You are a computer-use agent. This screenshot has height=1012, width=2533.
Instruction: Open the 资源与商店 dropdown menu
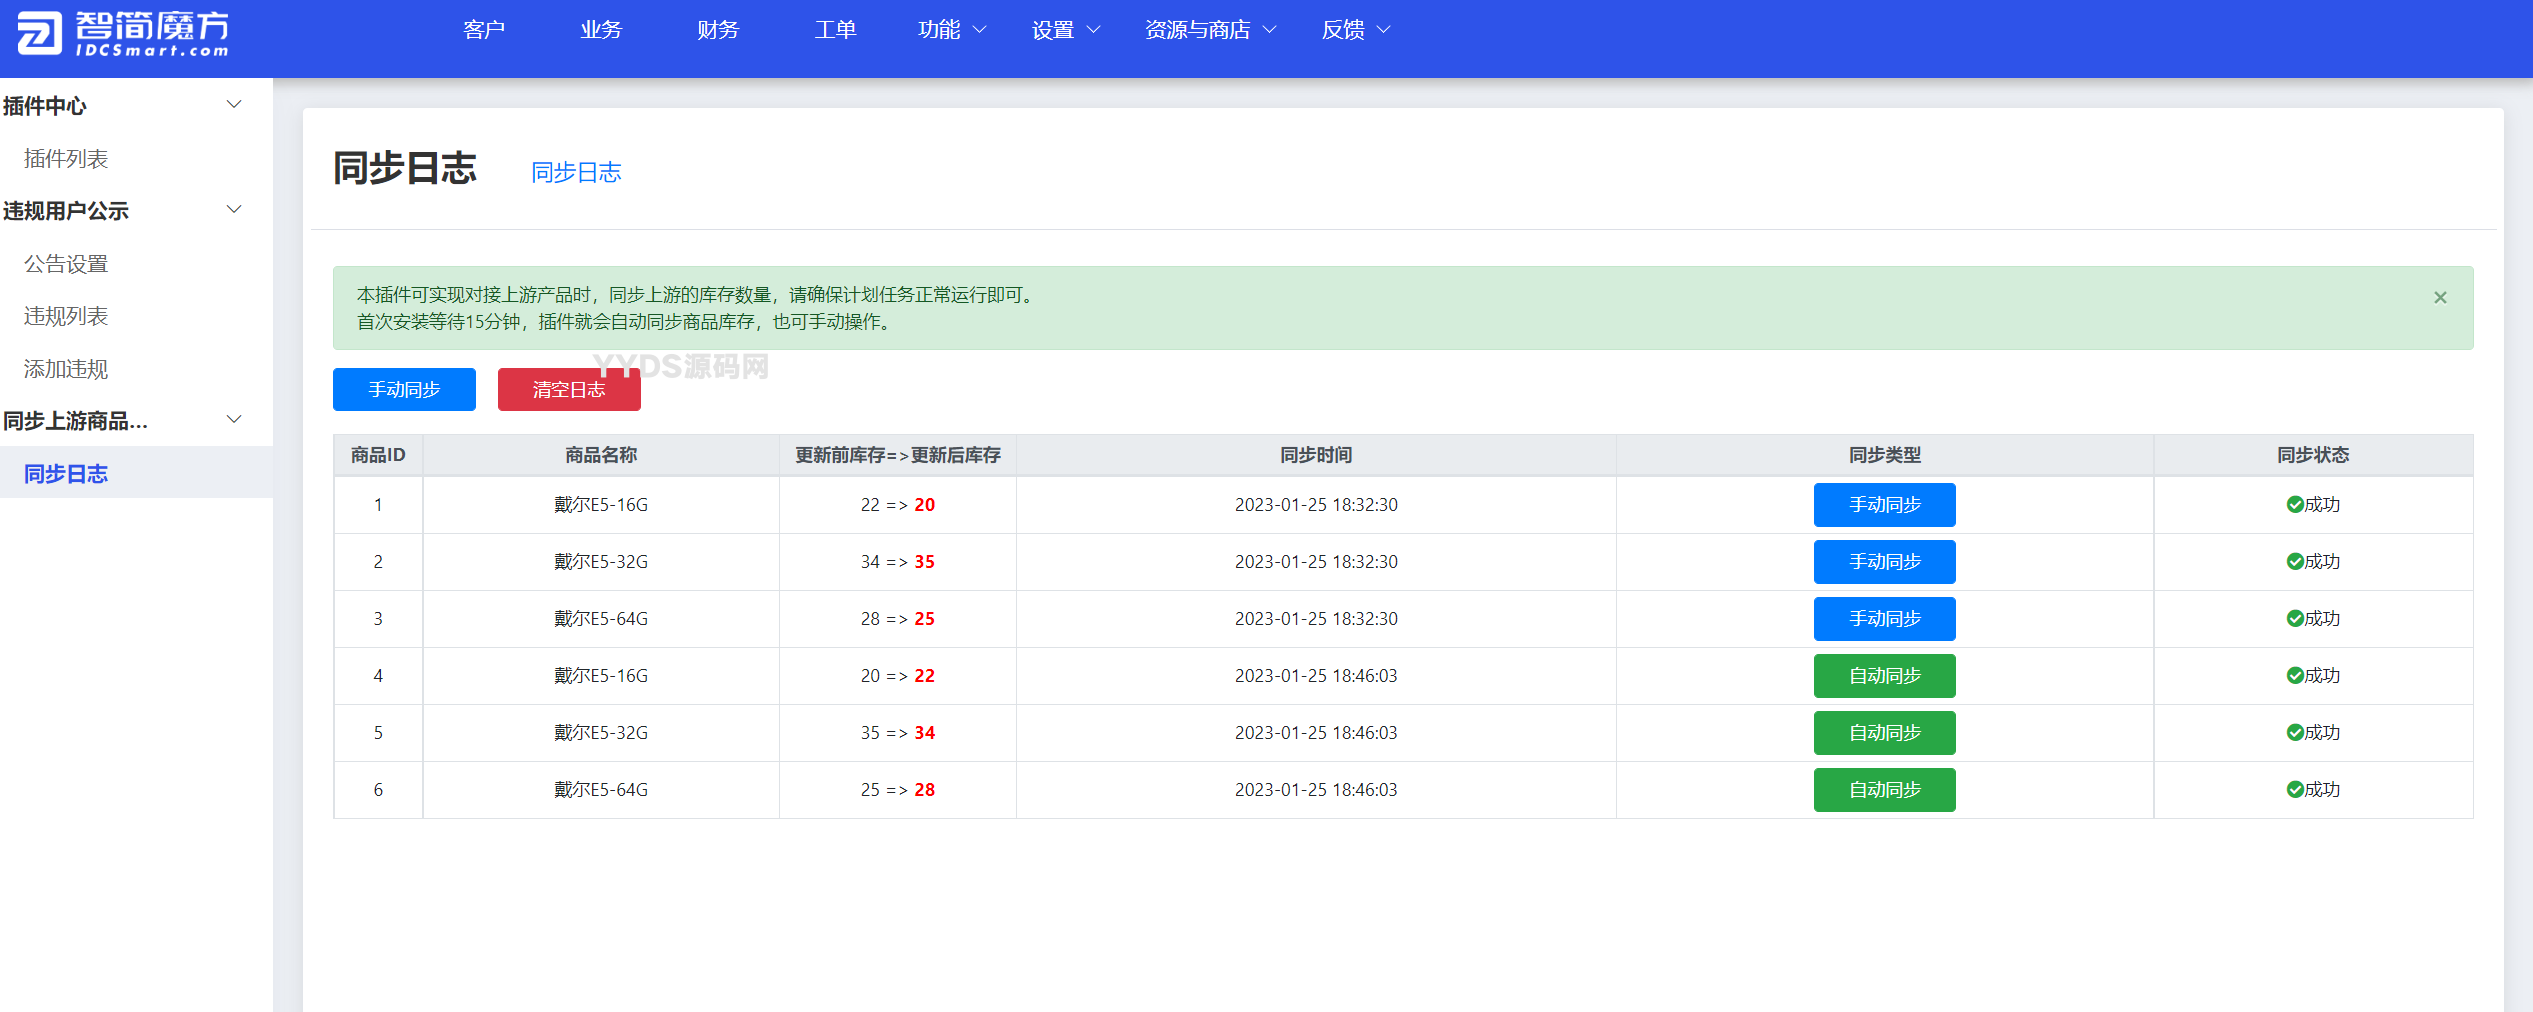pos(1210,30)
